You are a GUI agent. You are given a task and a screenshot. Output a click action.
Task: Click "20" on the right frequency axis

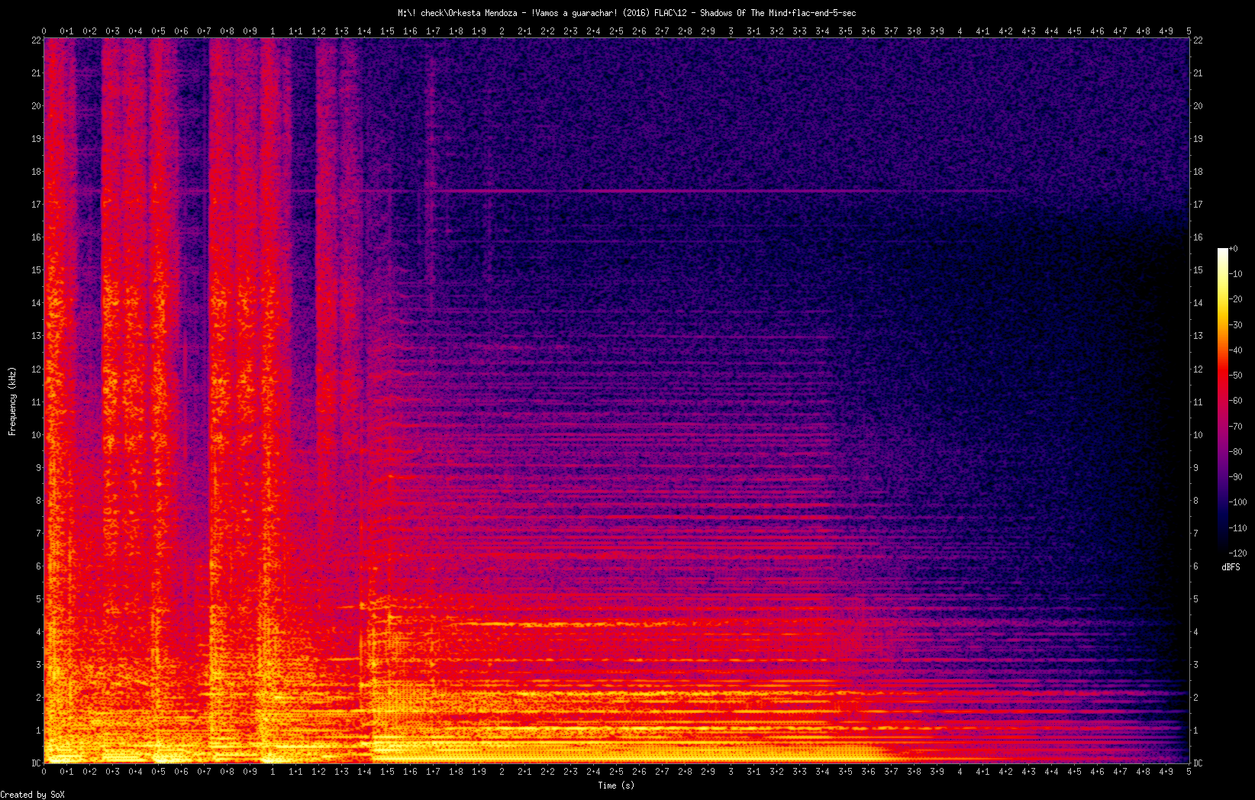[1199, 106]
